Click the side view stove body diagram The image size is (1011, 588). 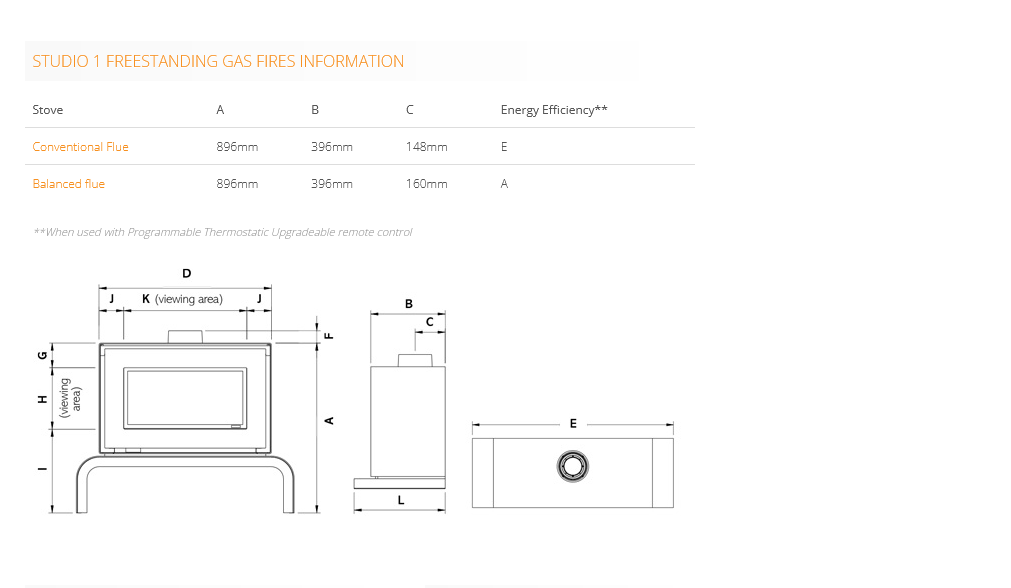pos(407,420)
